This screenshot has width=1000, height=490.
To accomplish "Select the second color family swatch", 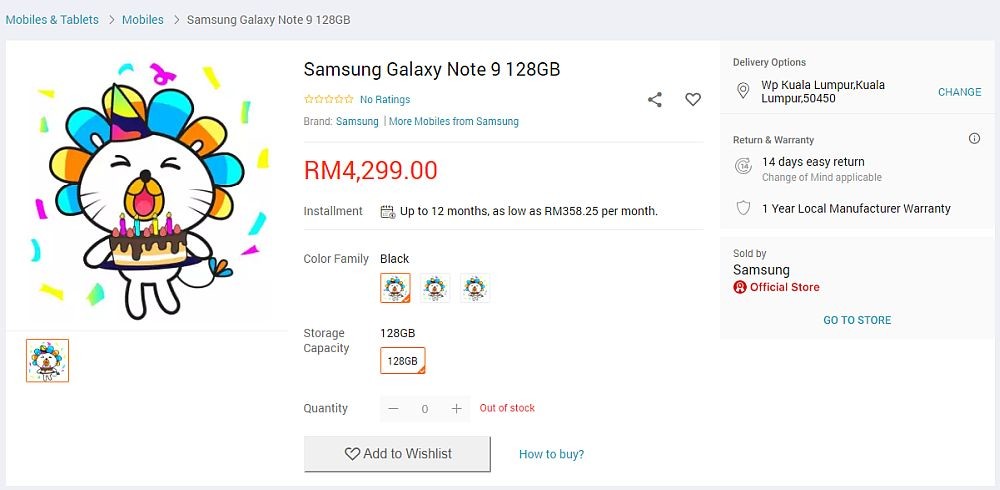I will click(x=435, y=288).
